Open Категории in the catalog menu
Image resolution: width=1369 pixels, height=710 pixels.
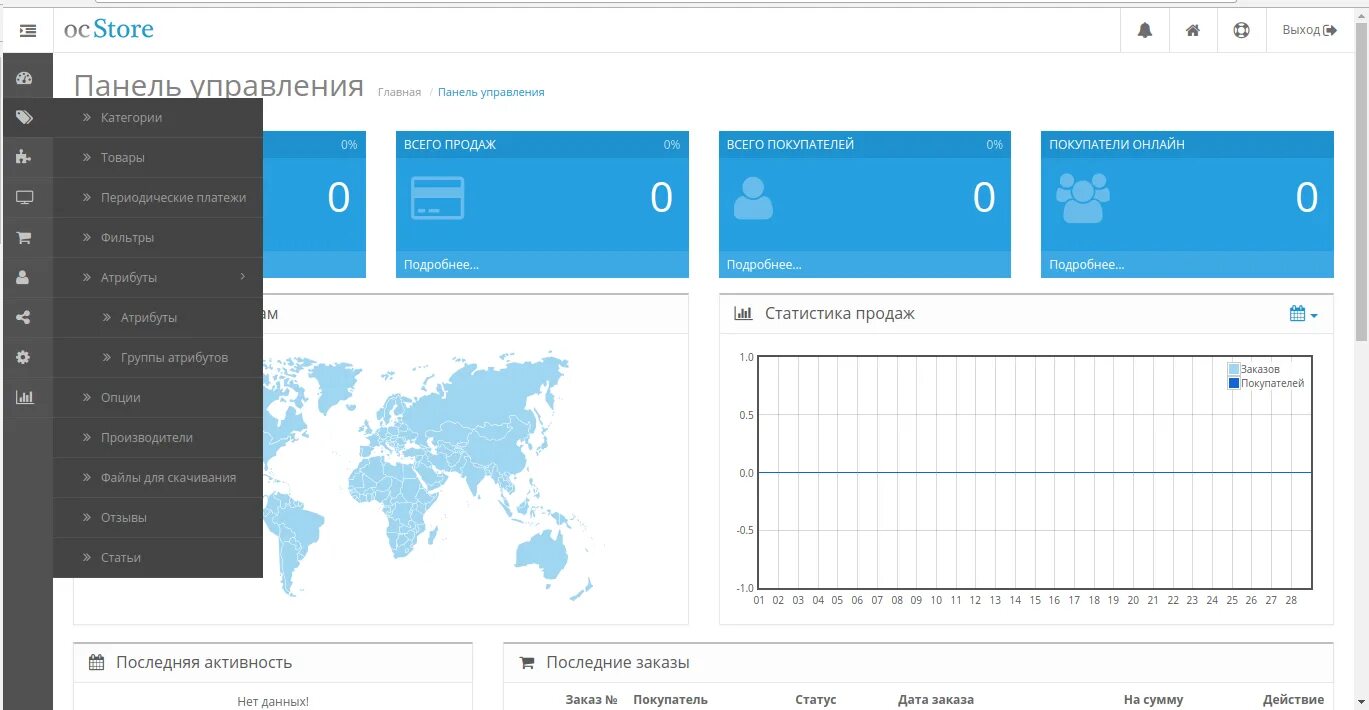158,117
